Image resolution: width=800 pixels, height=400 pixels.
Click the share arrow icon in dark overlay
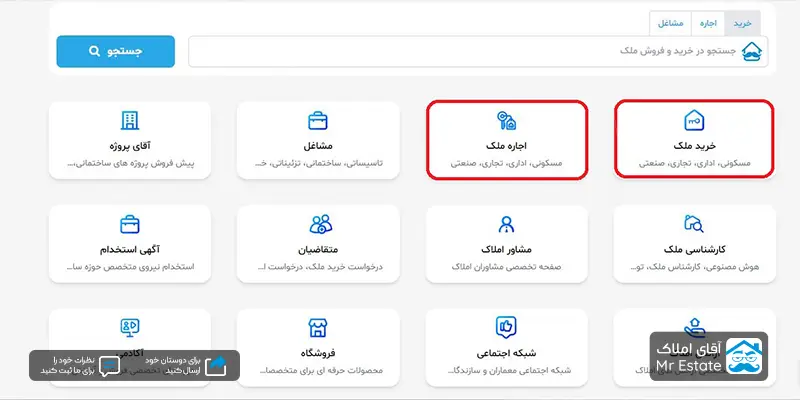[216, 364]
